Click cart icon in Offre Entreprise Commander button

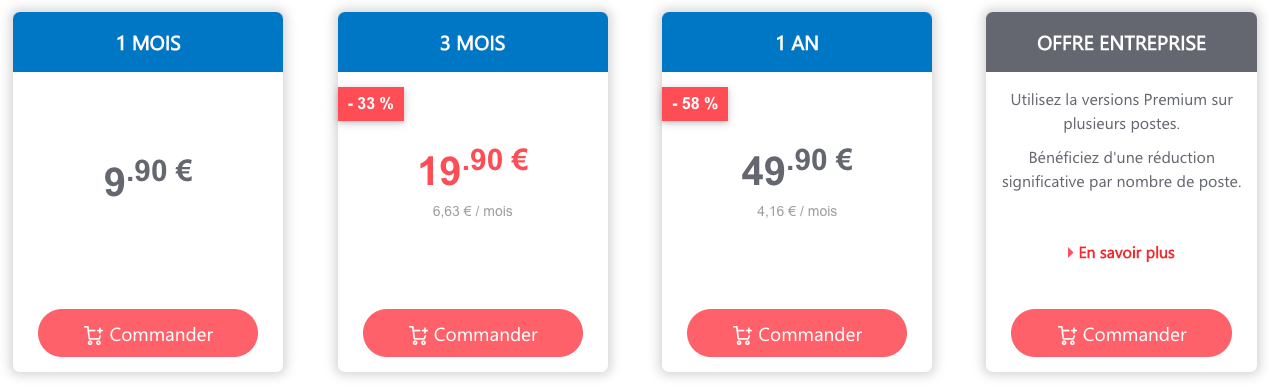pos(1067,335)
